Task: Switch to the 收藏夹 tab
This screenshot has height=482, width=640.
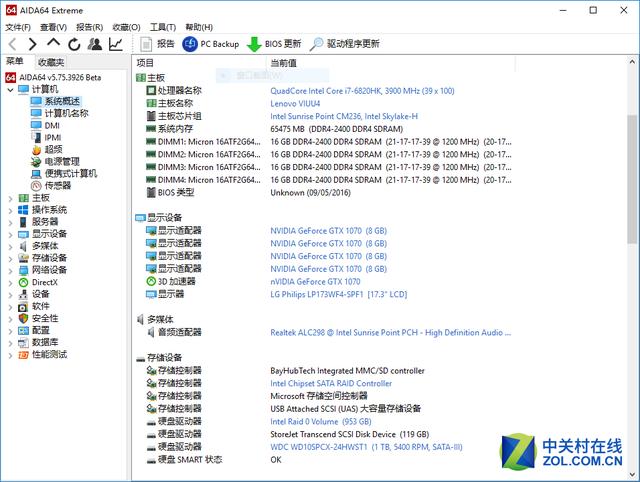Action: (x=51, y=62)
